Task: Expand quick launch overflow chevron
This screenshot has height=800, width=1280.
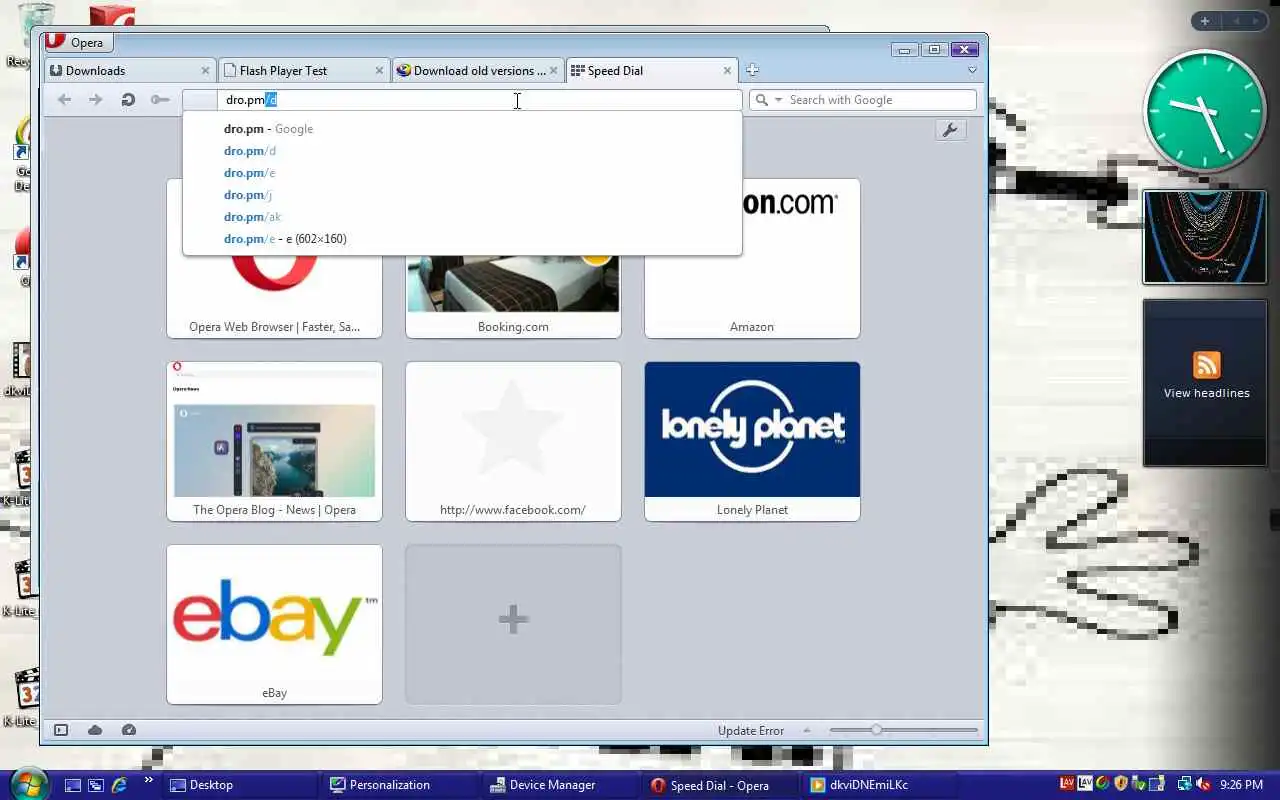Action: coord(149,780)
